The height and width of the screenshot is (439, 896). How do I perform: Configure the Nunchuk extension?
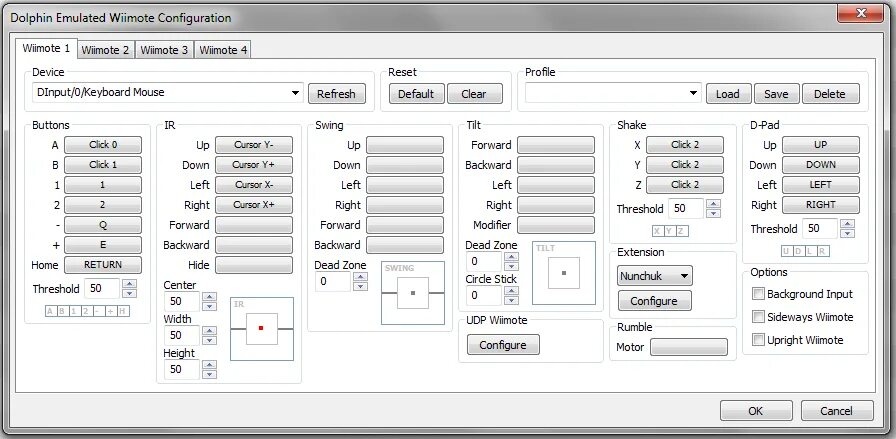(654, 301)
